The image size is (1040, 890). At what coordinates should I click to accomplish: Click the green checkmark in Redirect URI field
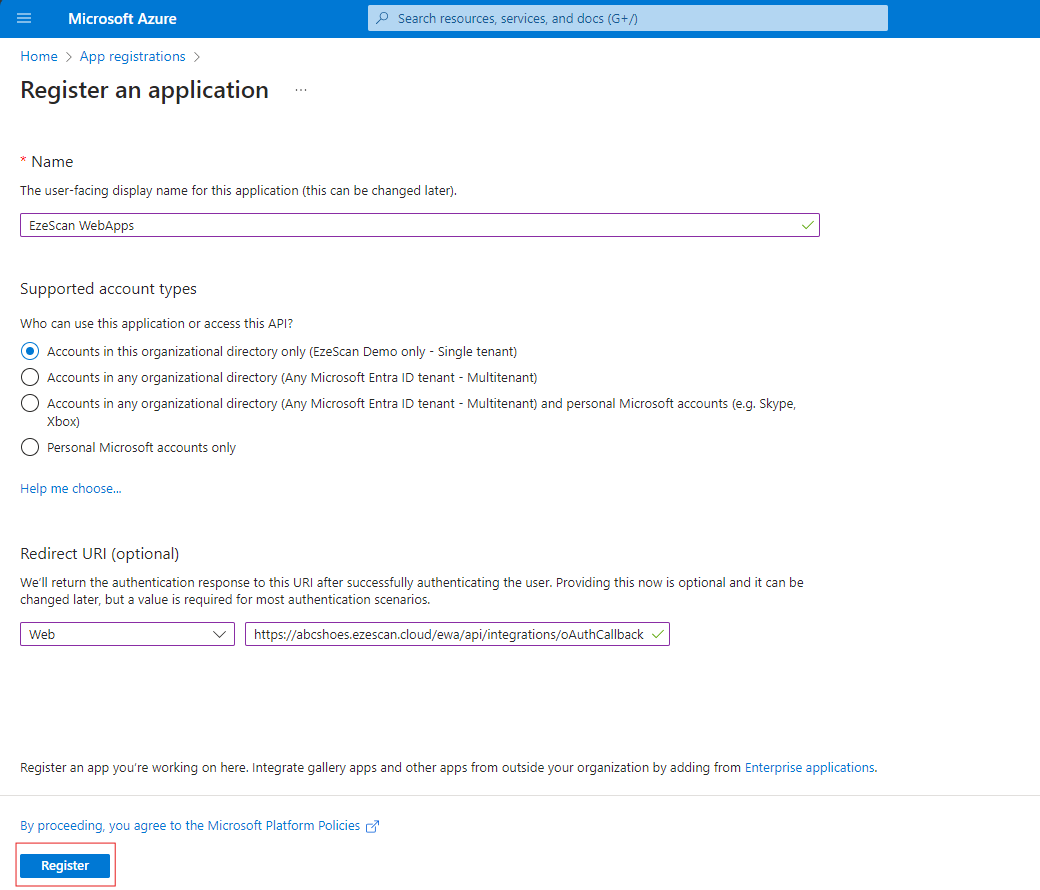point(657,634)
